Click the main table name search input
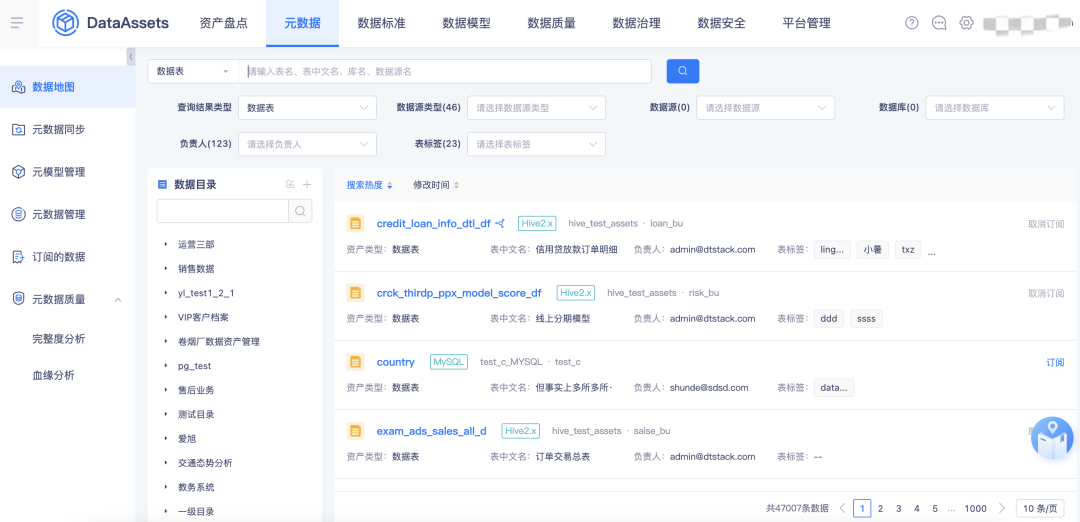1080x522 pixels. point(448,71)
